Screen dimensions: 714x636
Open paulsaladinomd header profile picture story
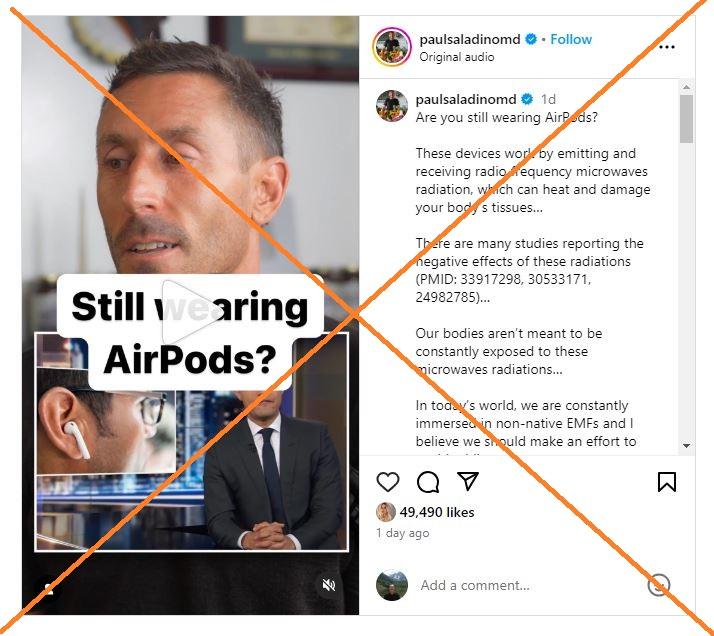(392, 47)
